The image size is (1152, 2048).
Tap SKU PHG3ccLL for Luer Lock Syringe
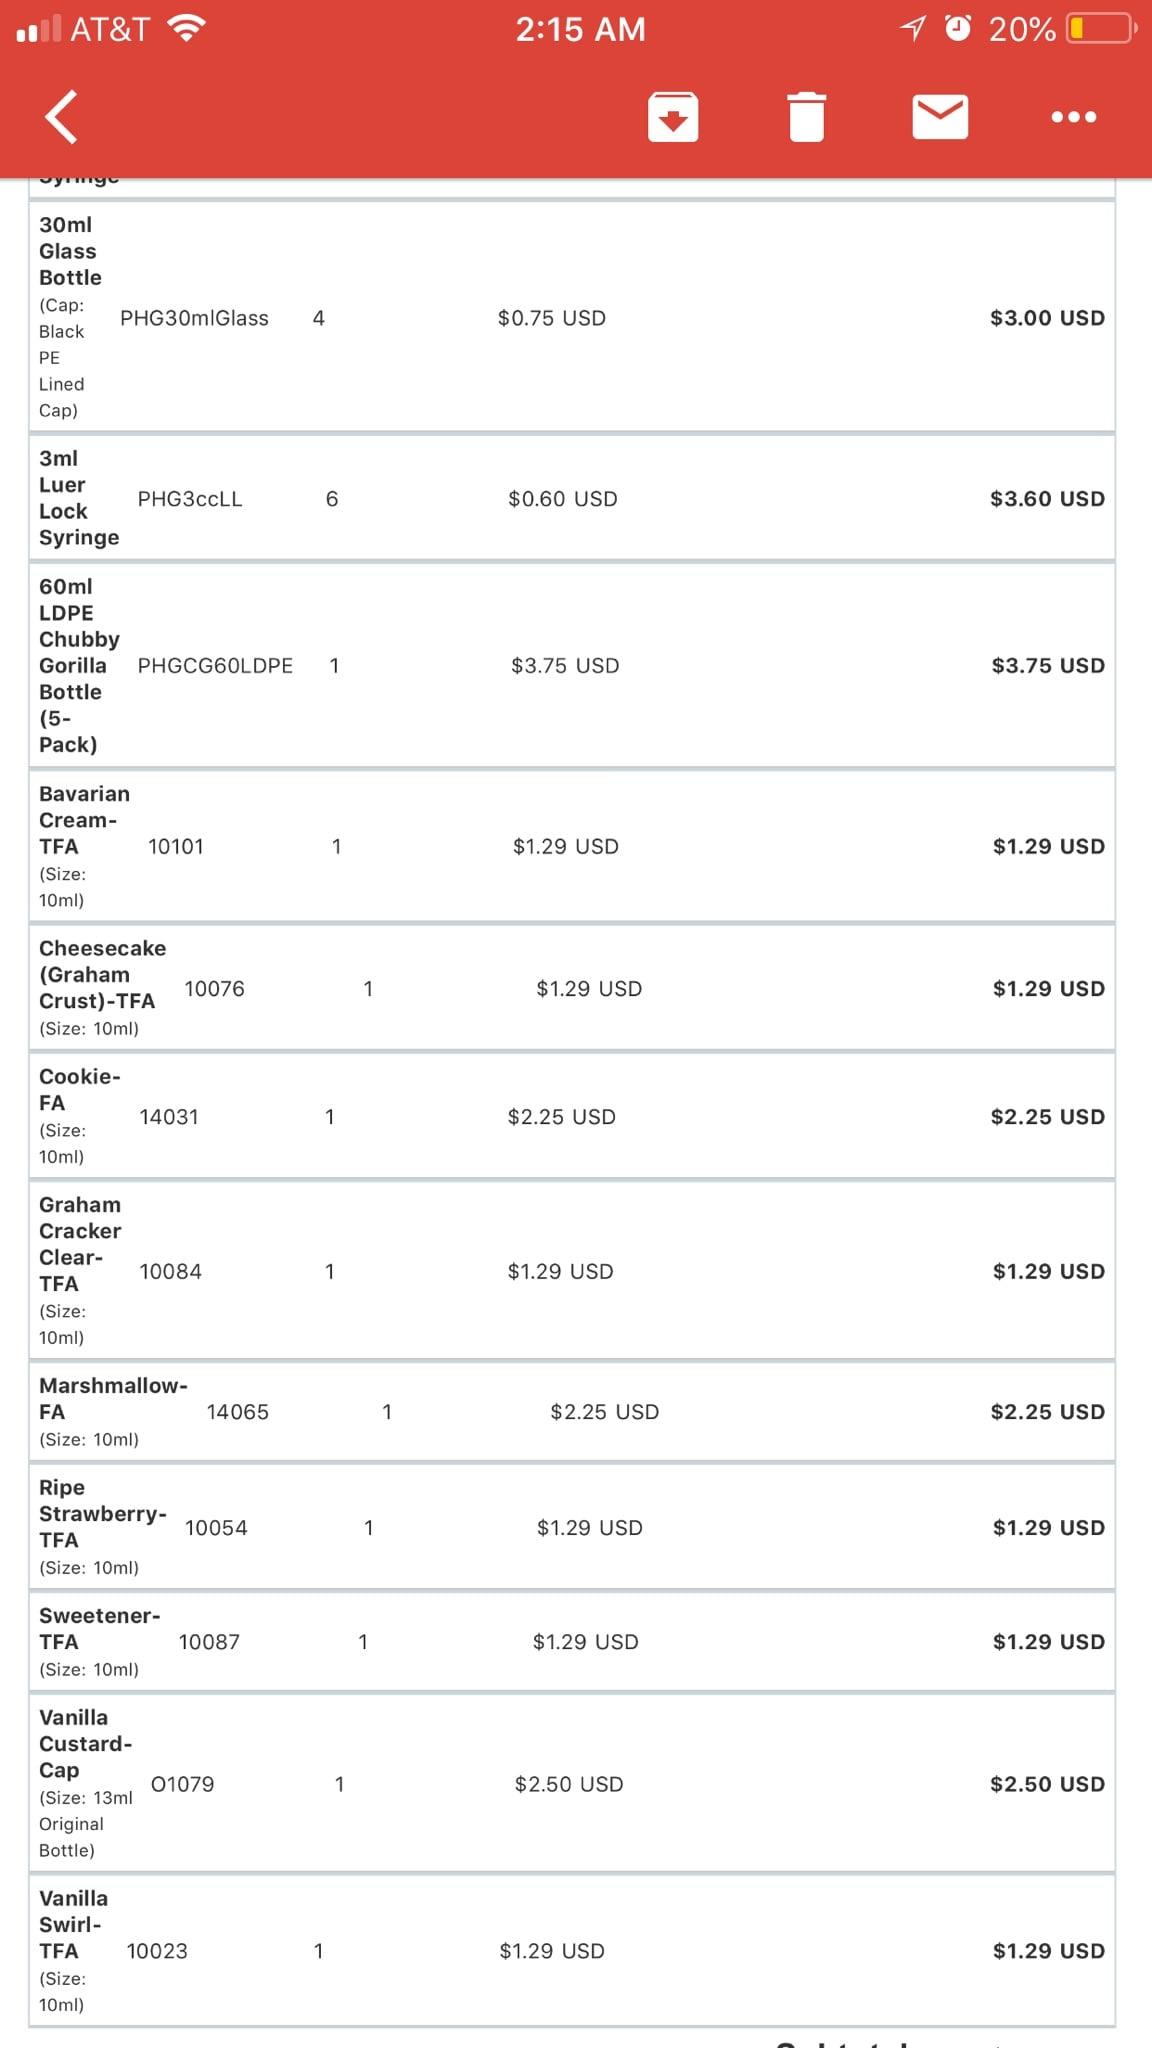190,499
